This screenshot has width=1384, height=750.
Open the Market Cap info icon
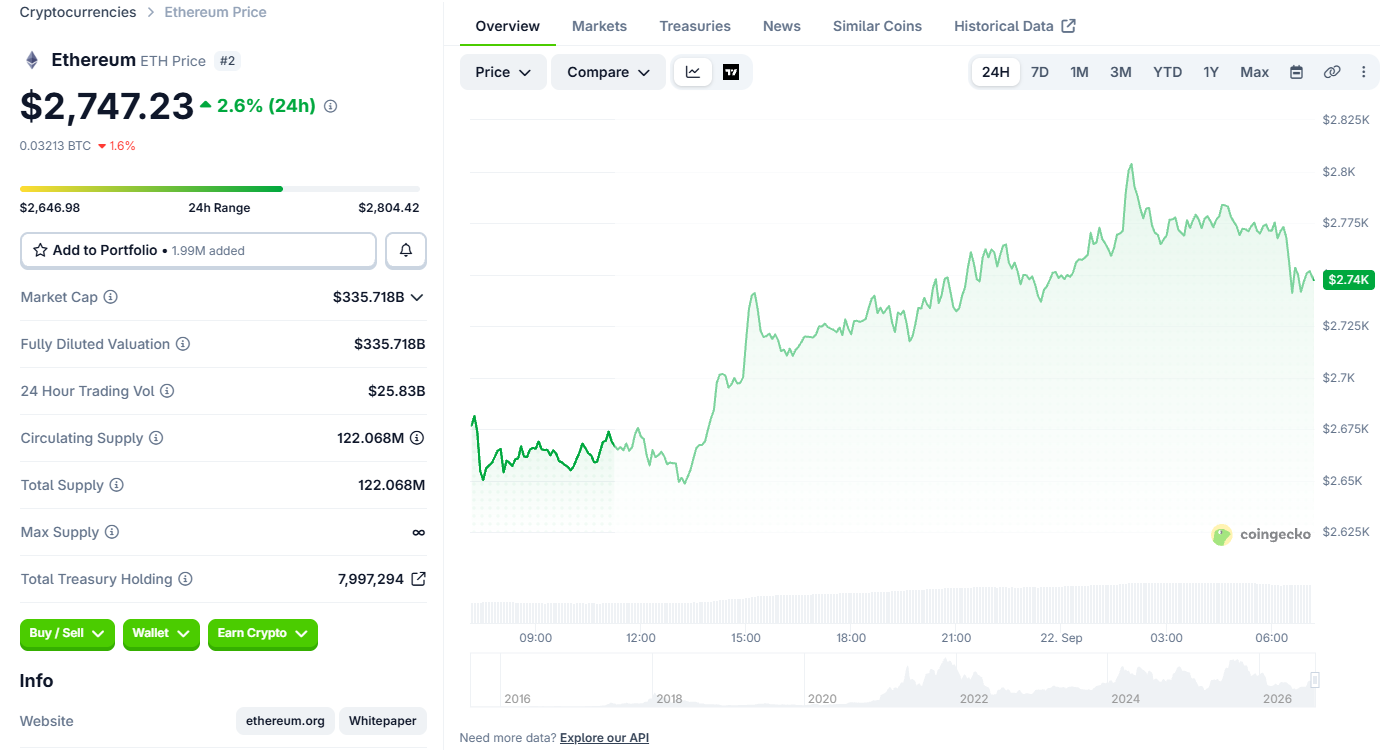[x=111, y=297]
